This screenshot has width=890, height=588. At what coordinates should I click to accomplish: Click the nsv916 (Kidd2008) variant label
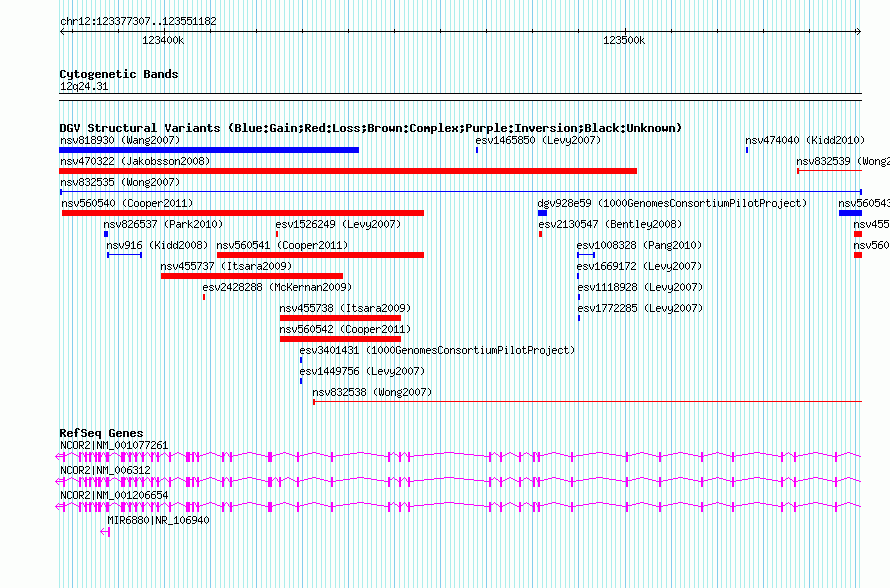[157, 245]
